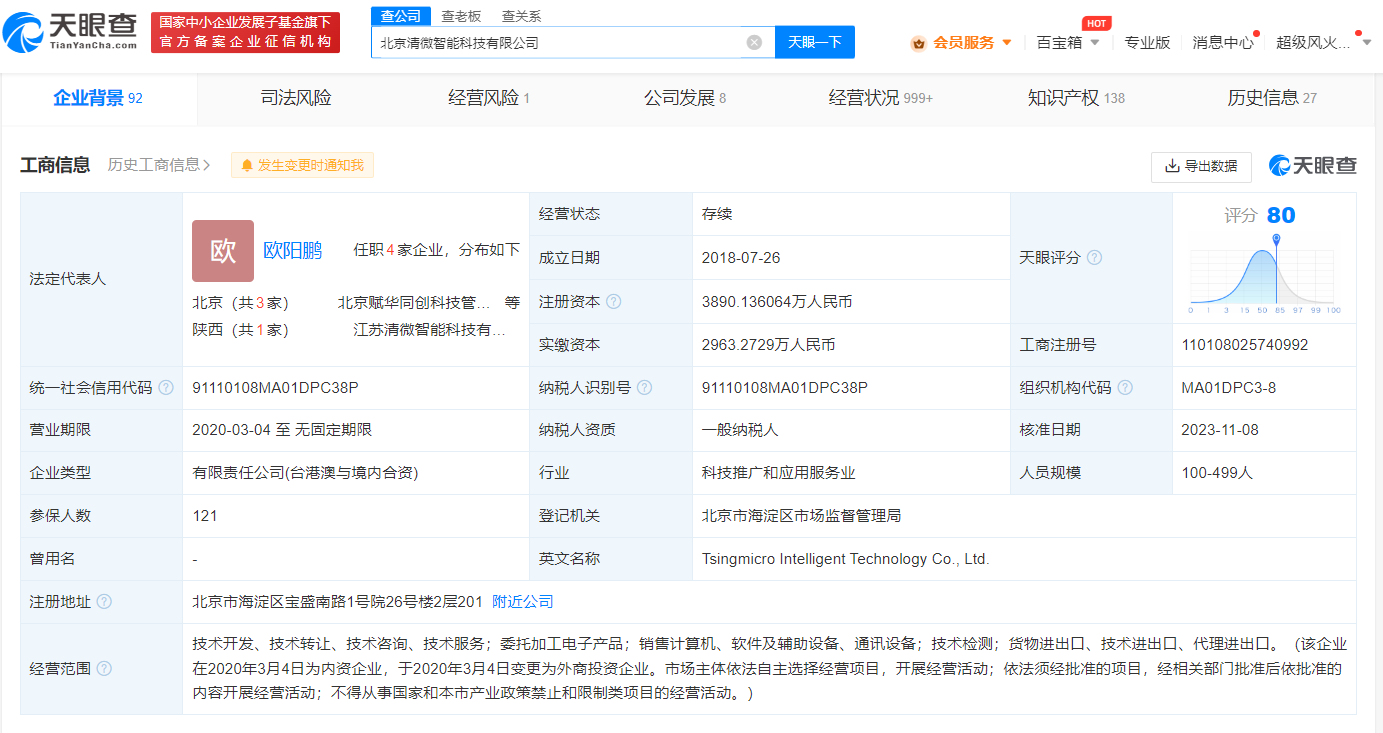This screenshot has height=733, width=1383.
Task: Select the 核准日期 value 2023-11-08
Action: click(x=1221, y=430)
